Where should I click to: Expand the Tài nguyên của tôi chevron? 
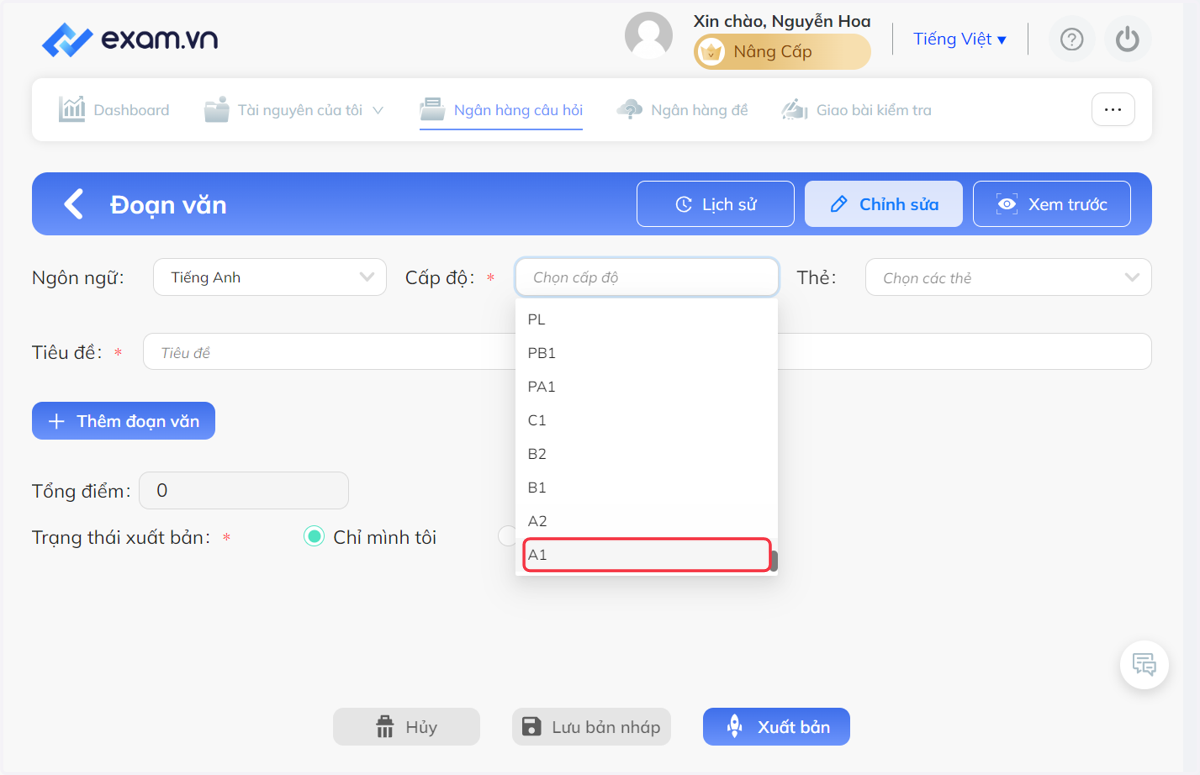tap(378, 110)
